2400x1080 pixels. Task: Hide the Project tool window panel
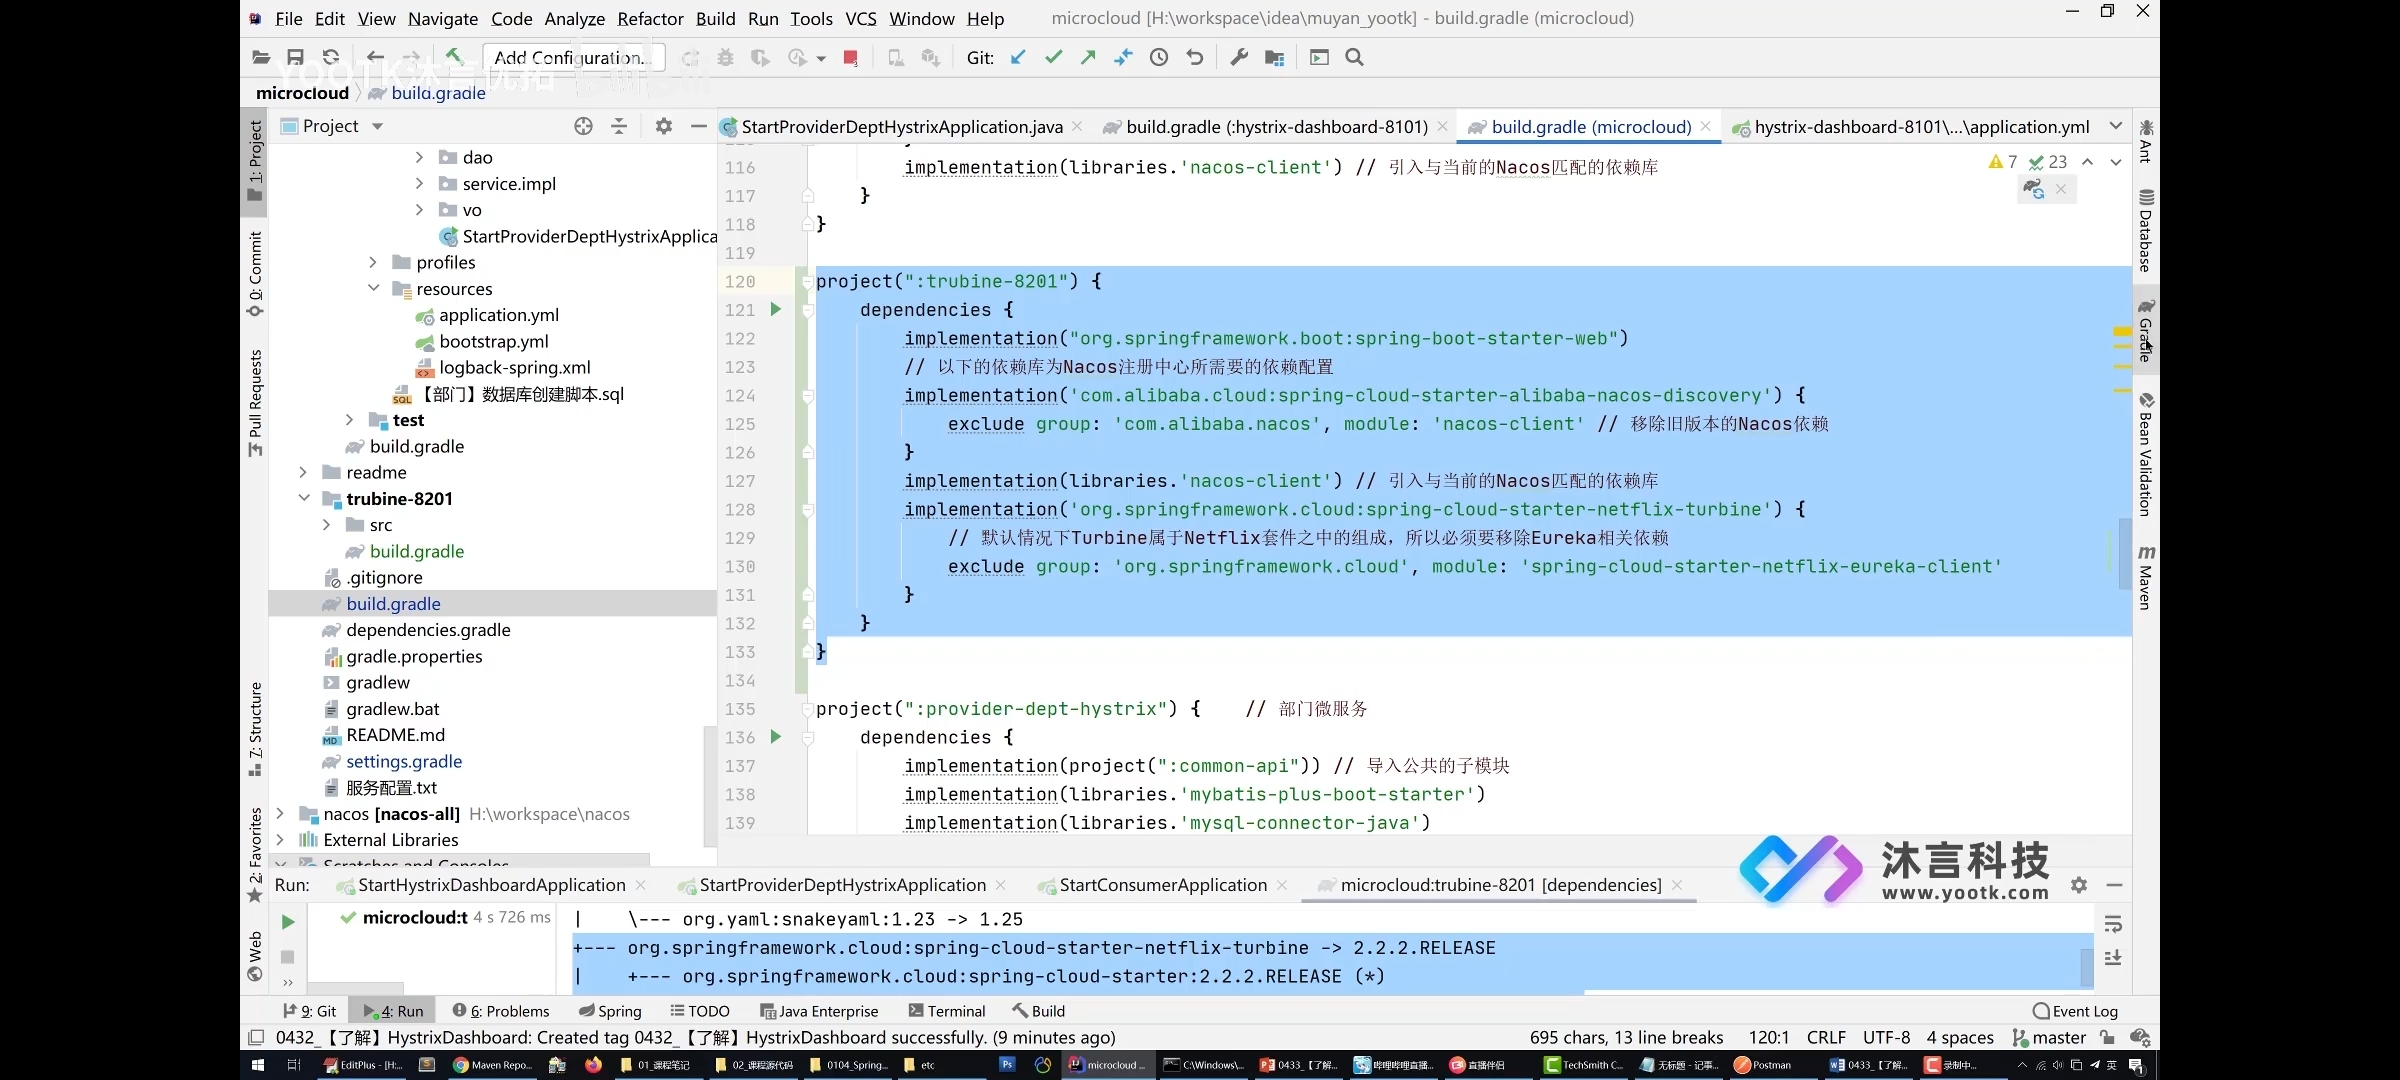699,126
